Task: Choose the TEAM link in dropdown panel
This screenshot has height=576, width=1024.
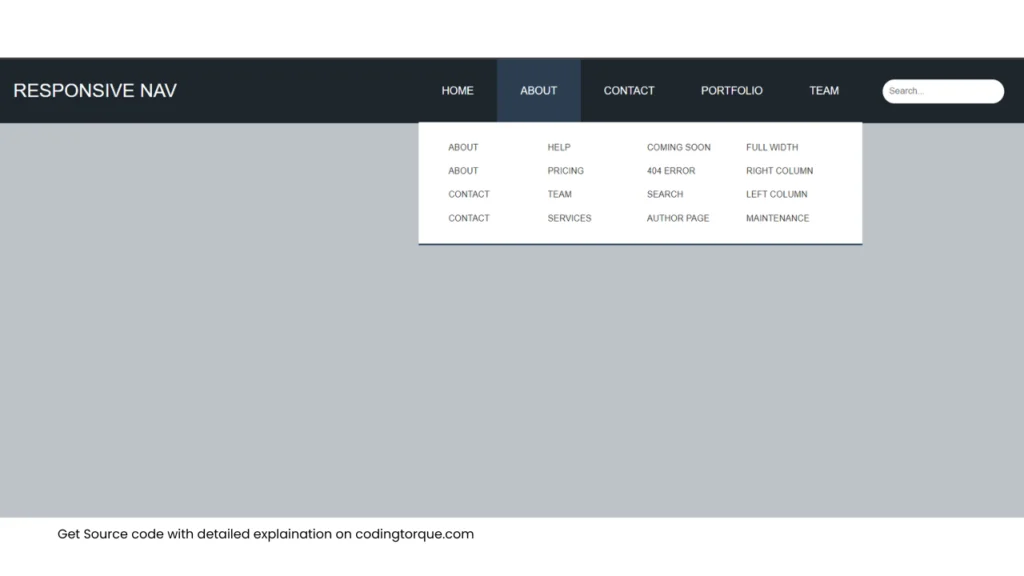Action: [560, 195]
